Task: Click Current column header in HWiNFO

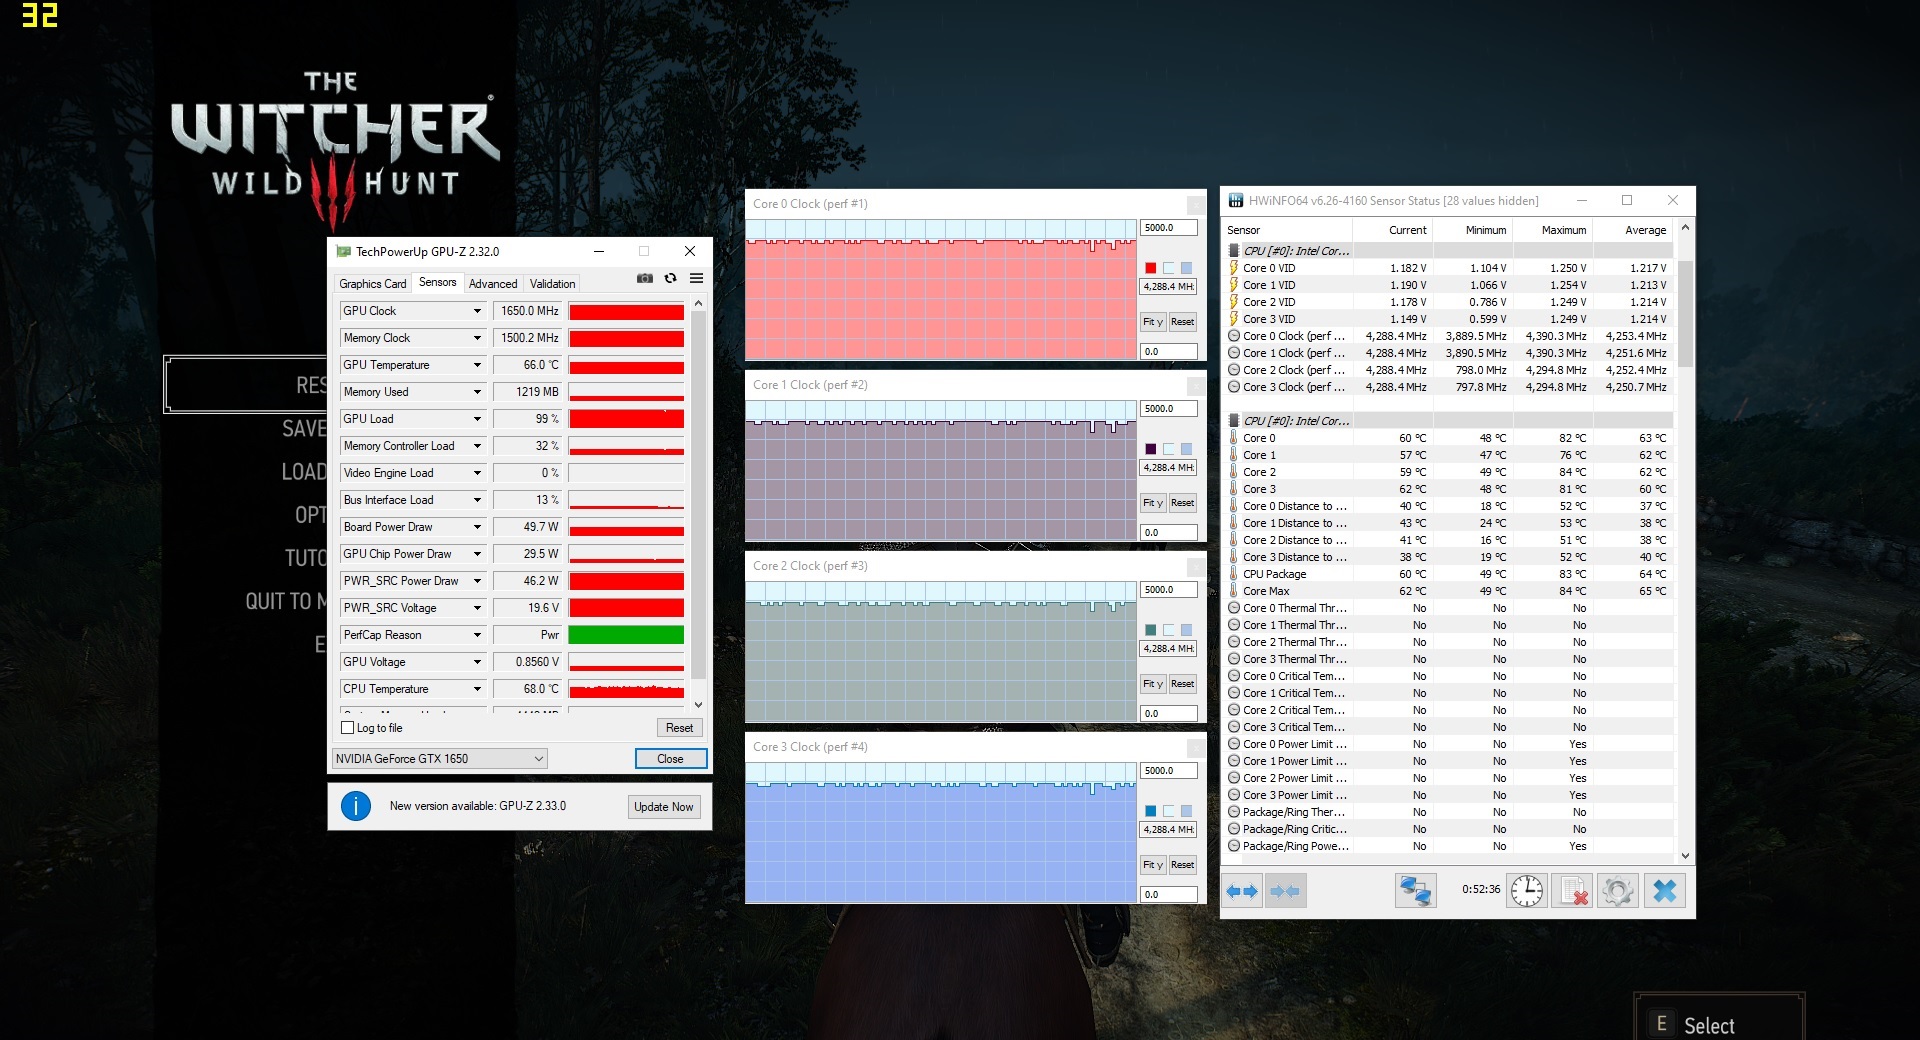Action: pos(1392,230)
